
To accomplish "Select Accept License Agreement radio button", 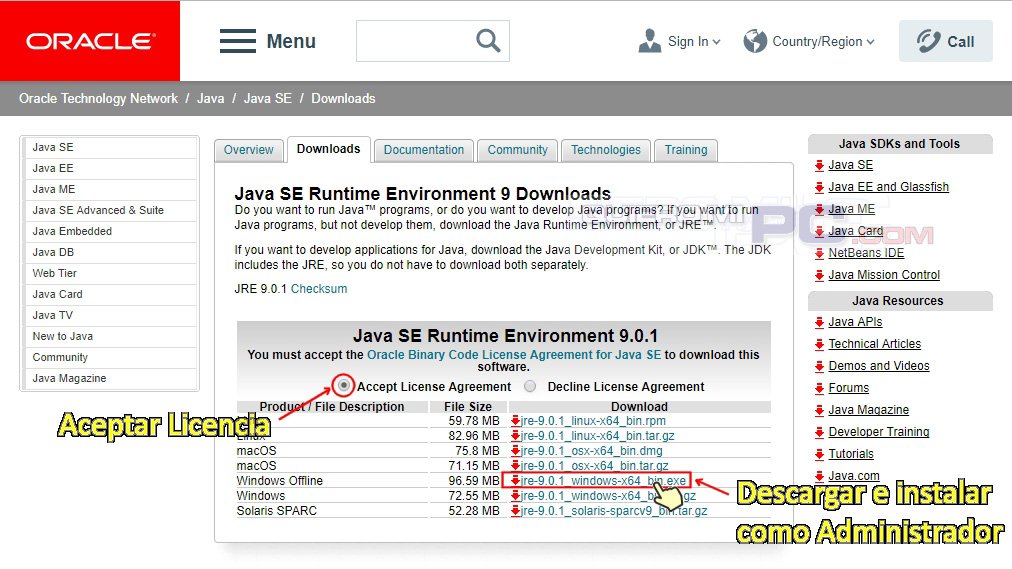I will tap(344, 386).
